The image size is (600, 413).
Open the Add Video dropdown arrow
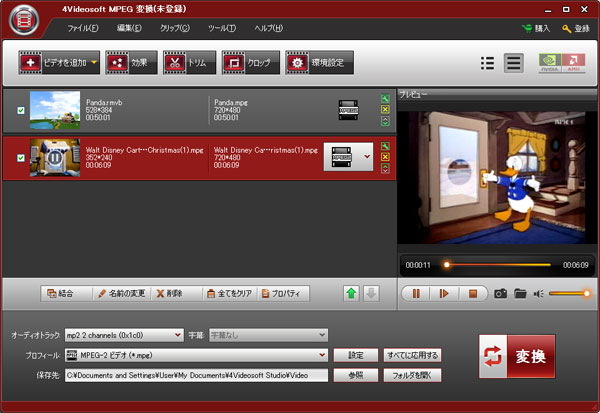[94, 62]
